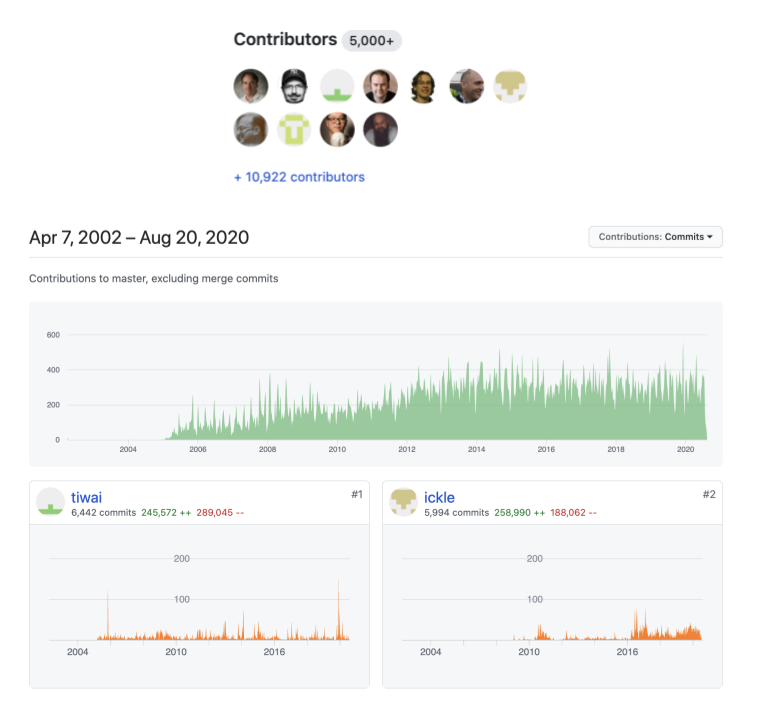
Task: Click the lime green T-shaped identicon avatar
Action: pos(294,129)
